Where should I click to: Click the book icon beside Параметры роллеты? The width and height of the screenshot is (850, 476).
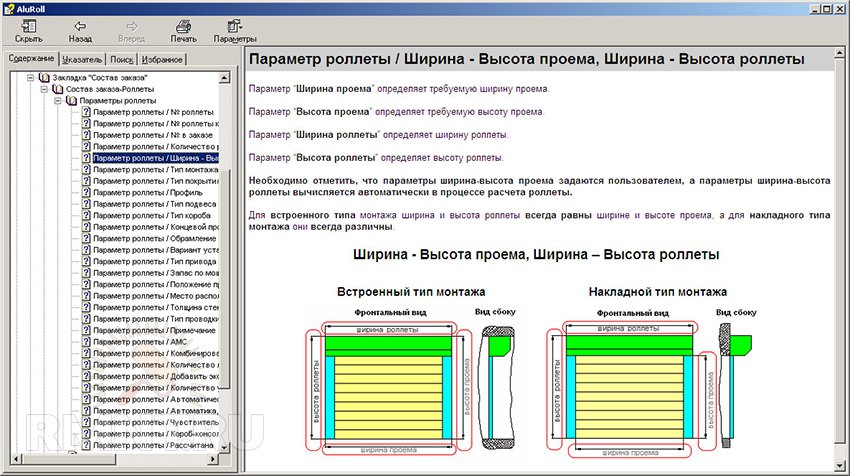click(71, 101)
